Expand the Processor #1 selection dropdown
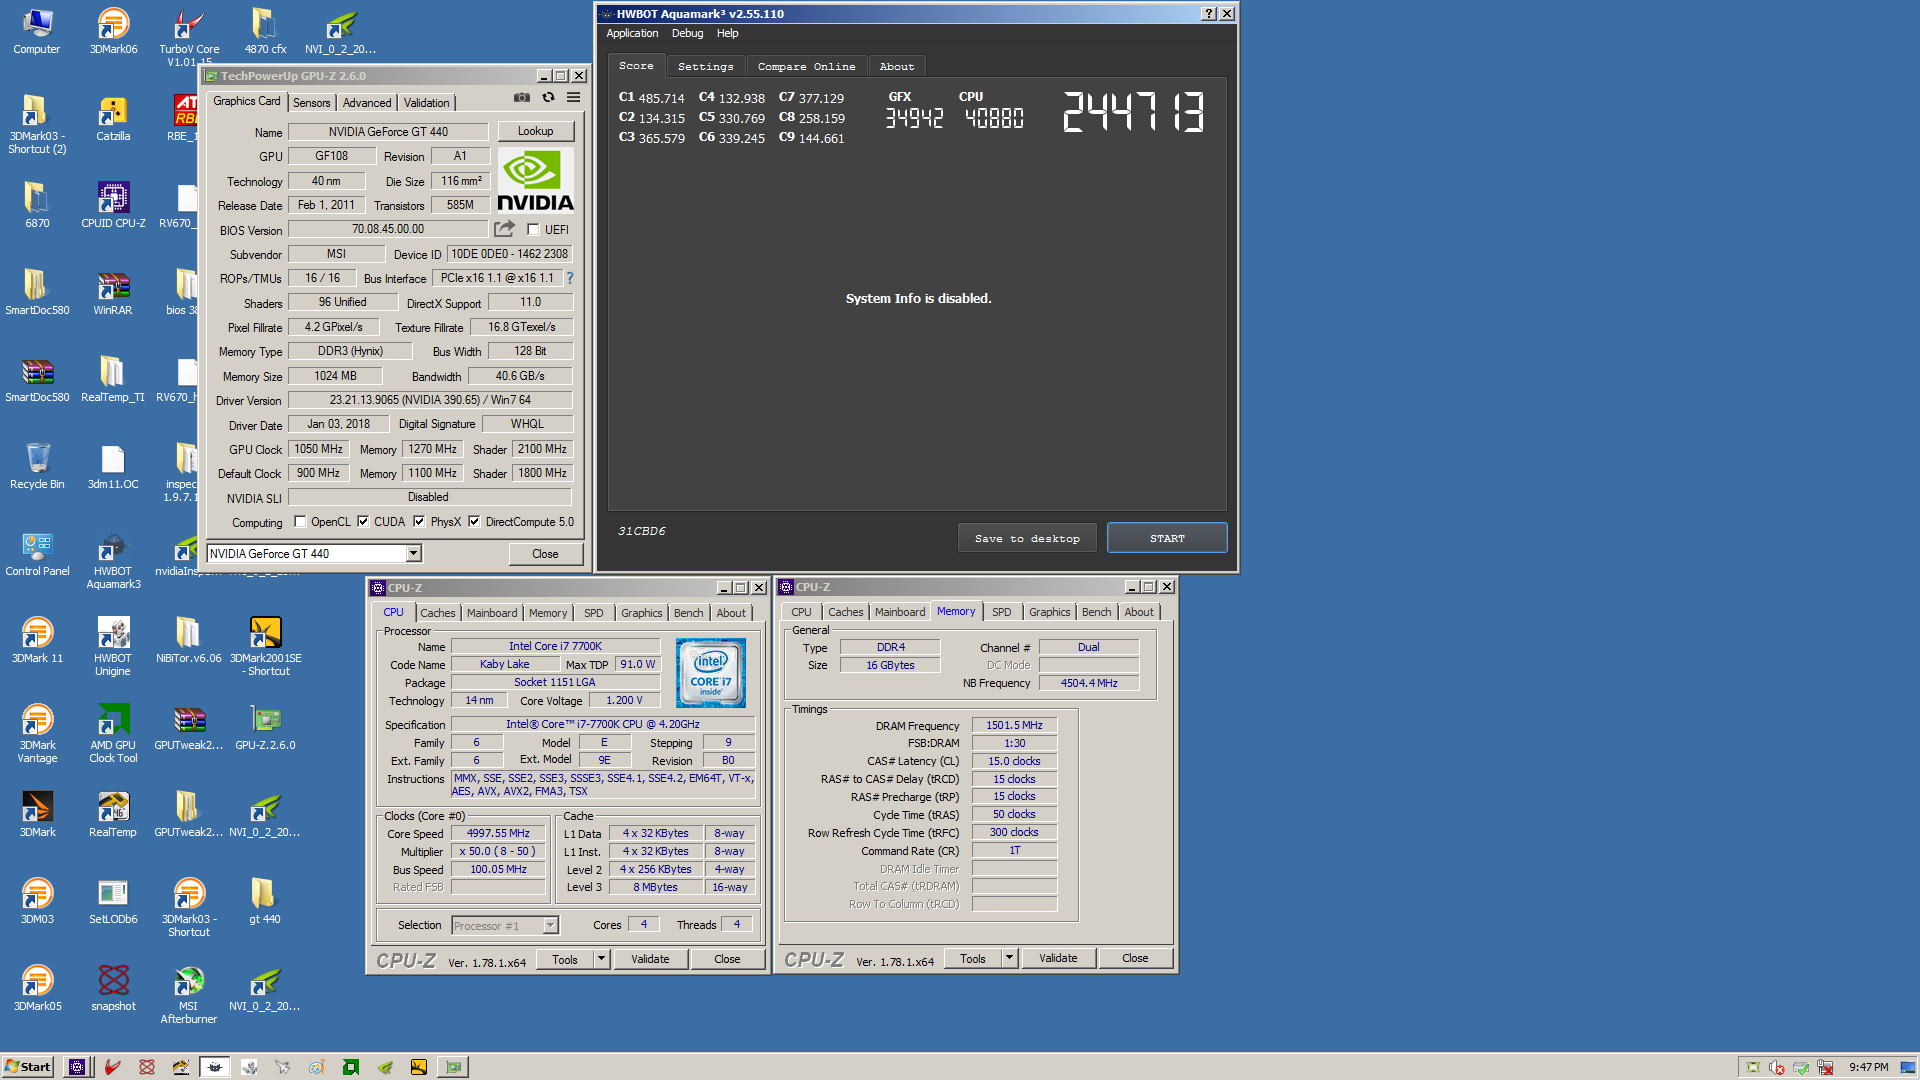Viewport: 1920px width, 1080px height. (550, 926)
